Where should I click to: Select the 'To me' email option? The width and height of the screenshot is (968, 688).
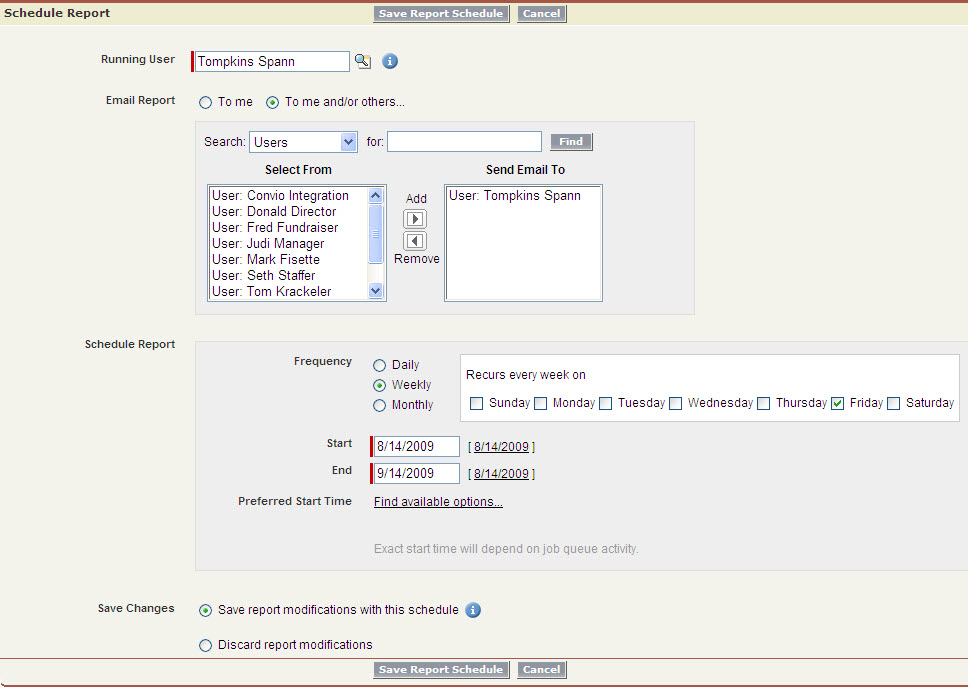206,102
